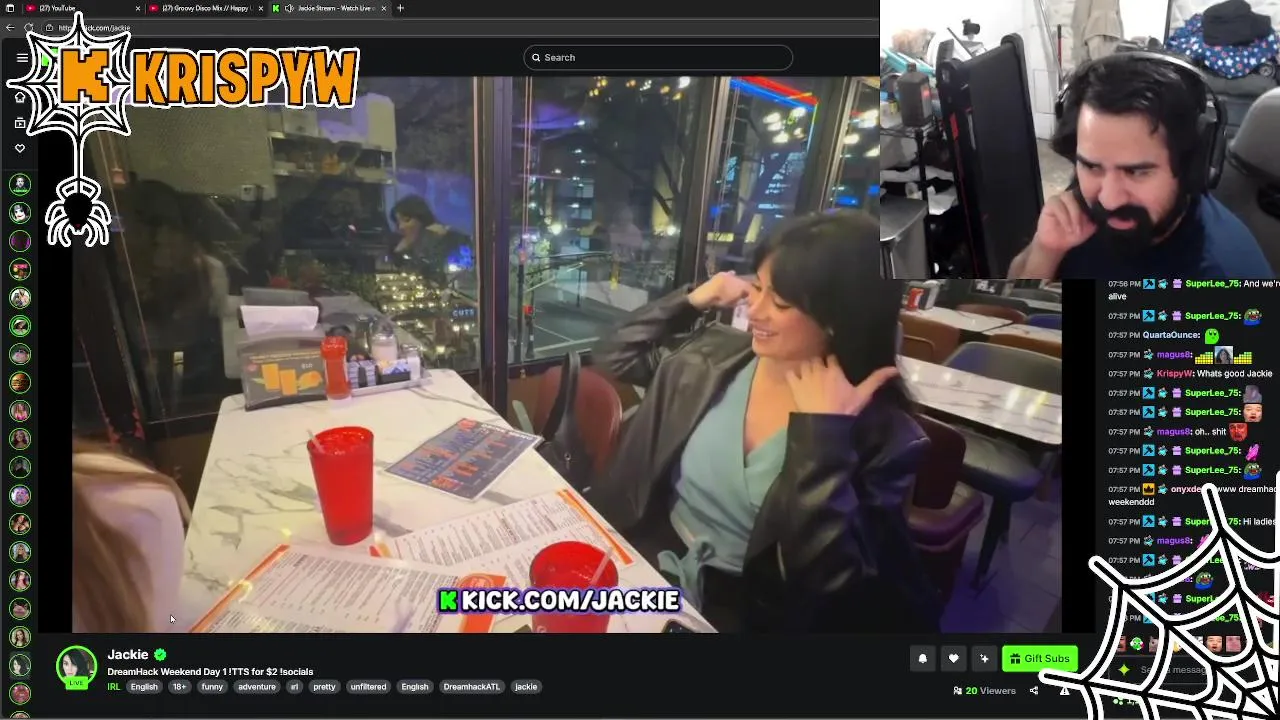1280x720 pixels.
Task: Open the magnifier icon in the search bar
Action: pos(536,57)
